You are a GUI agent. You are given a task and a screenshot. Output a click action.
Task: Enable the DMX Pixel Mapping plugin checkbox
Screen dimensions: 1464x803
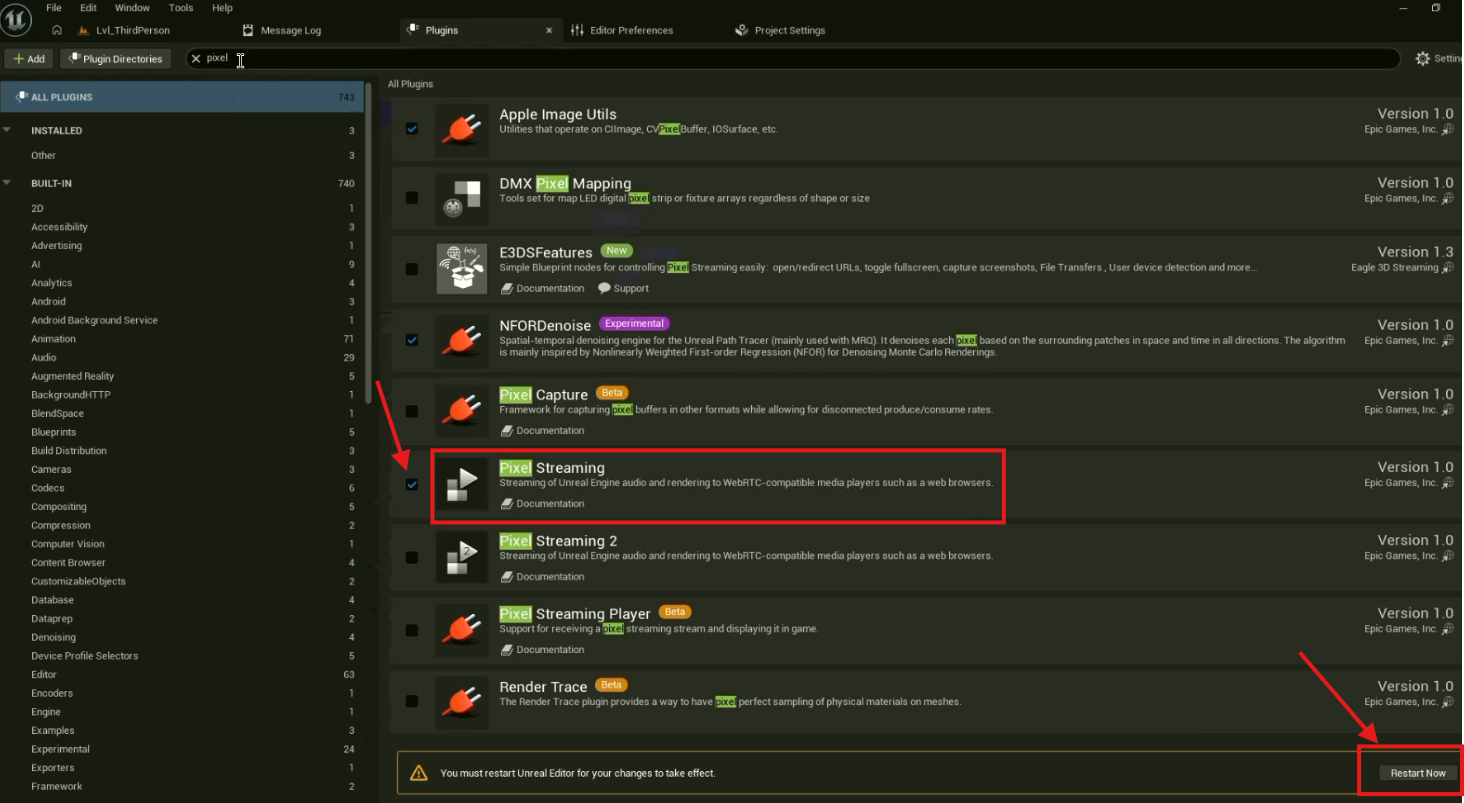412,198
